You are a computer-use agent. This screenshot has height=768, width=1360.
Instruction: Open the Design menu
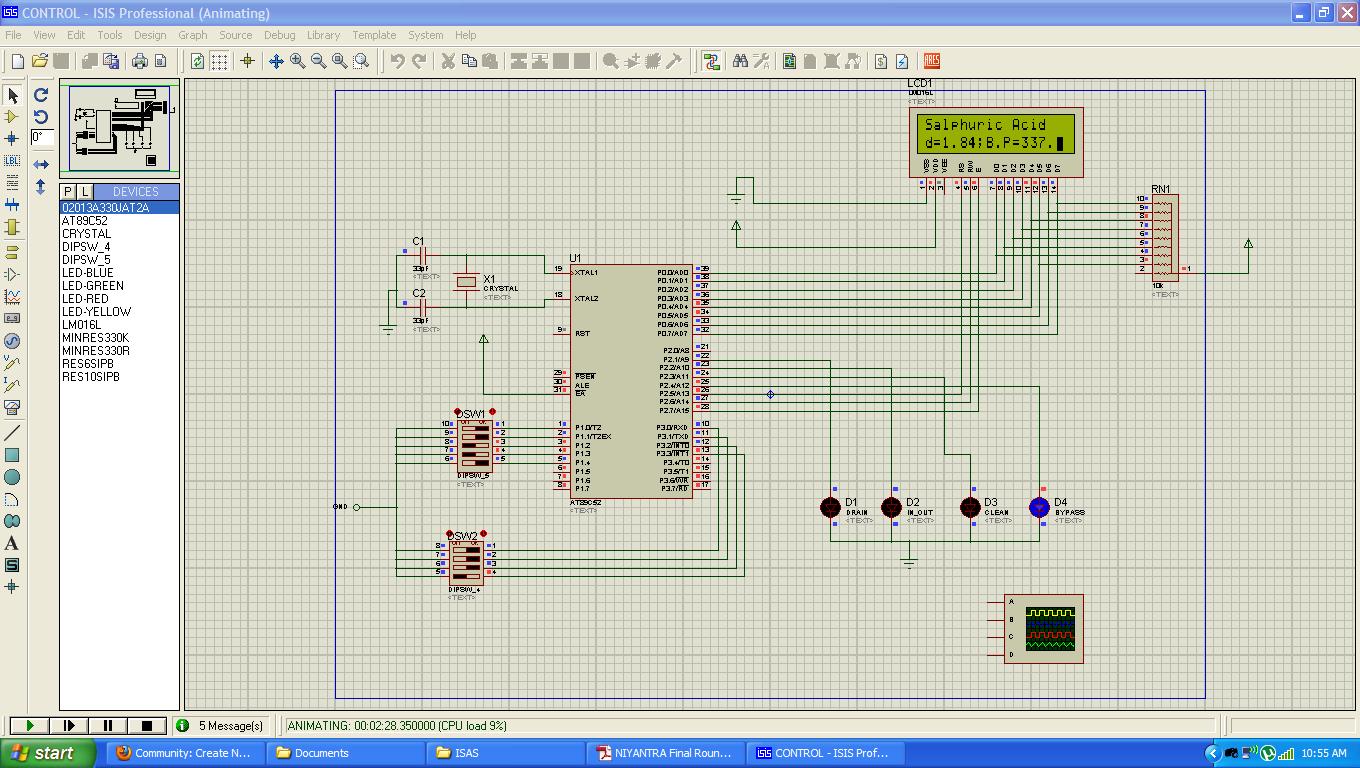[x=150, y=35]
